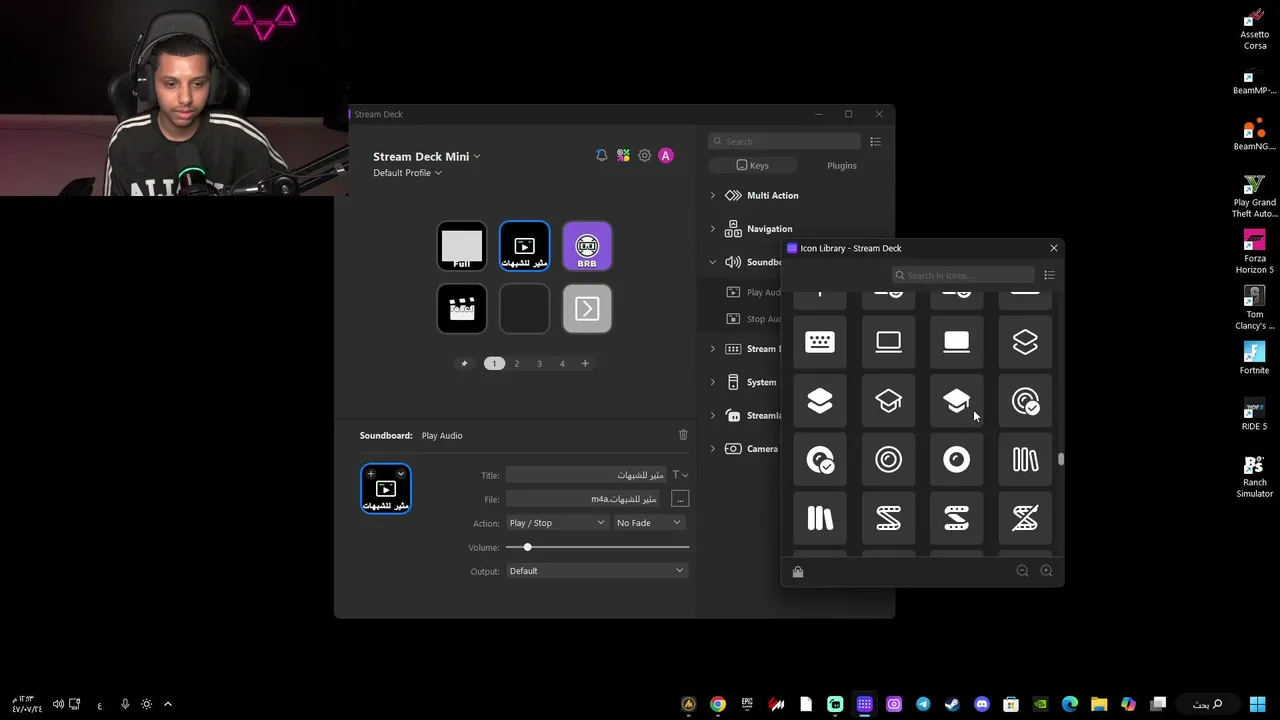Image resolution: width=1280 pixels, height=720 pixels.
Task: Add a new page with plus button
Action: tap(585, 363)
